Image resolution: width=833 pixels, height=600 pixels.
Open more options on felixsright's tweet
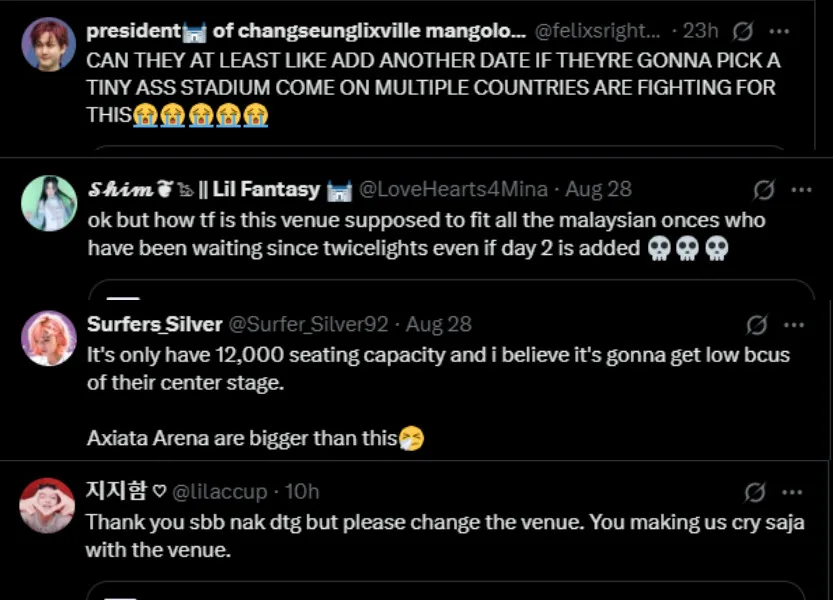(783, 31)
